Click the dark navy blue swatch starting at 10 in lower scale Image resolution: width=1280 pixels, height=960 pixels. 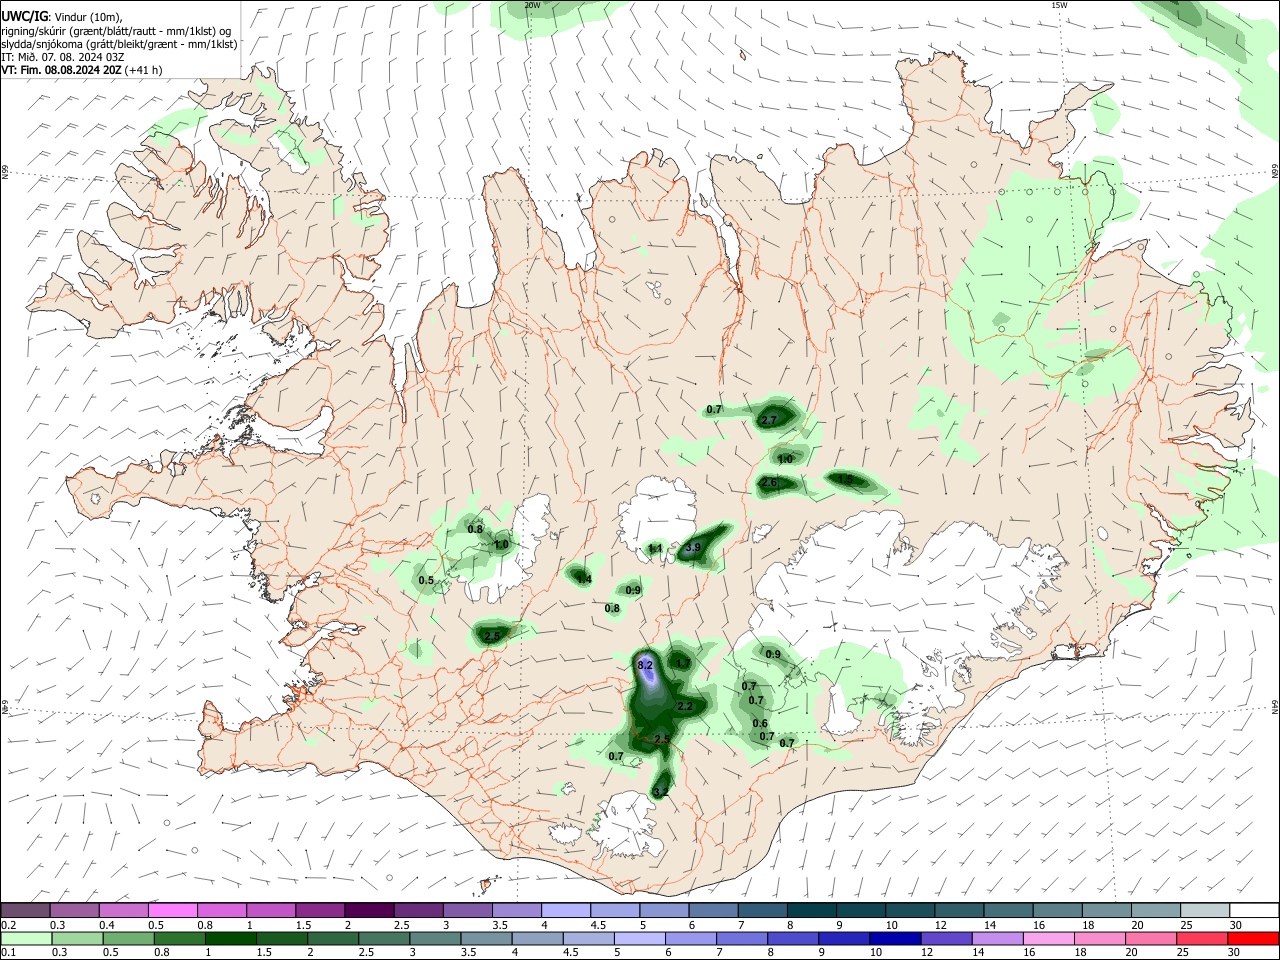coord(896,938)
